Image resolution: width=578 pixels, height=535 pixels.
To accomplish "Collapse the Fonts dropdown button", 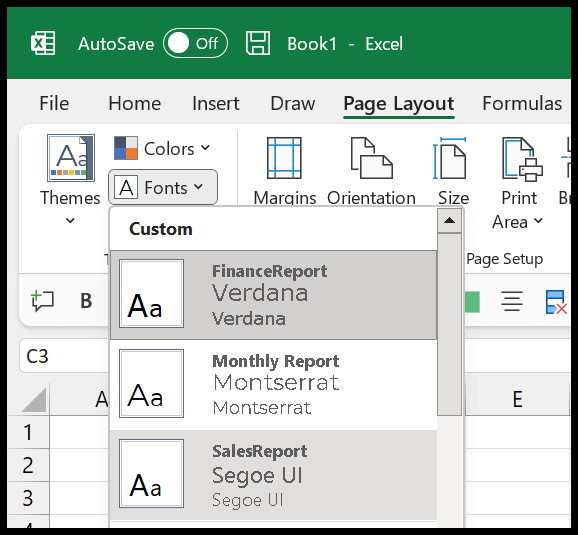I will point(163,187).
